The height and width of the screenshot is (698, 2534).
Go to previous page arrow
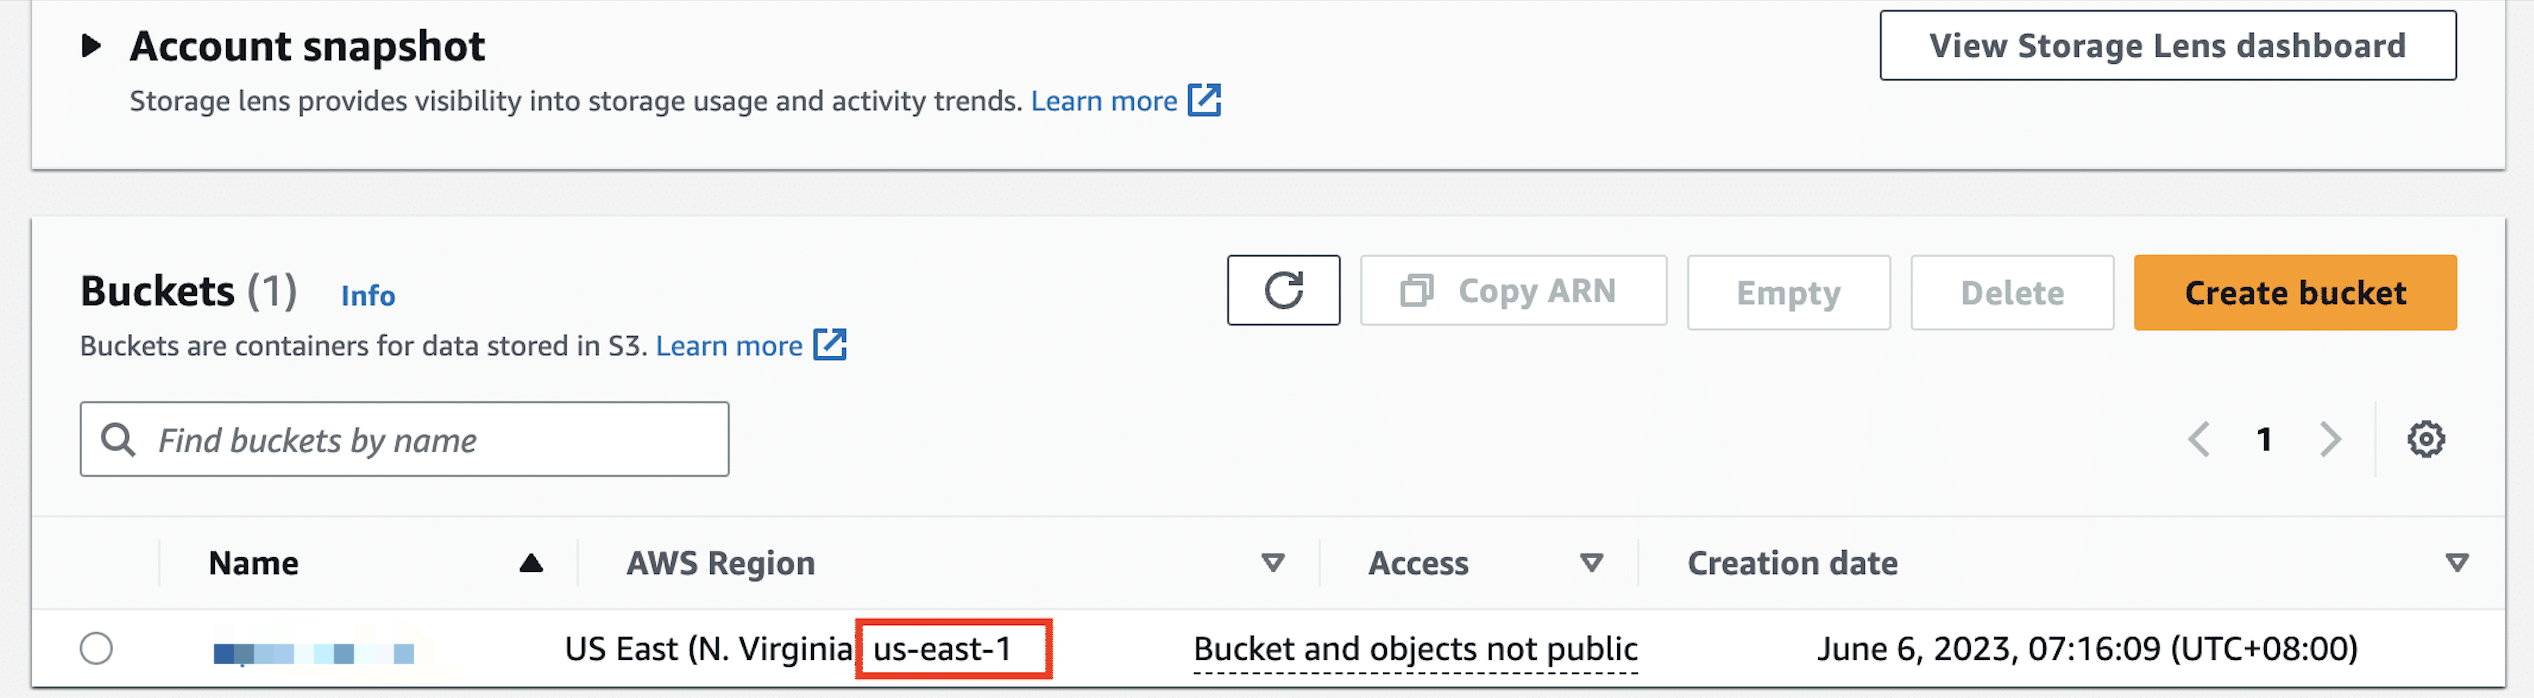pyautogui.click(x=2198, y=439)
